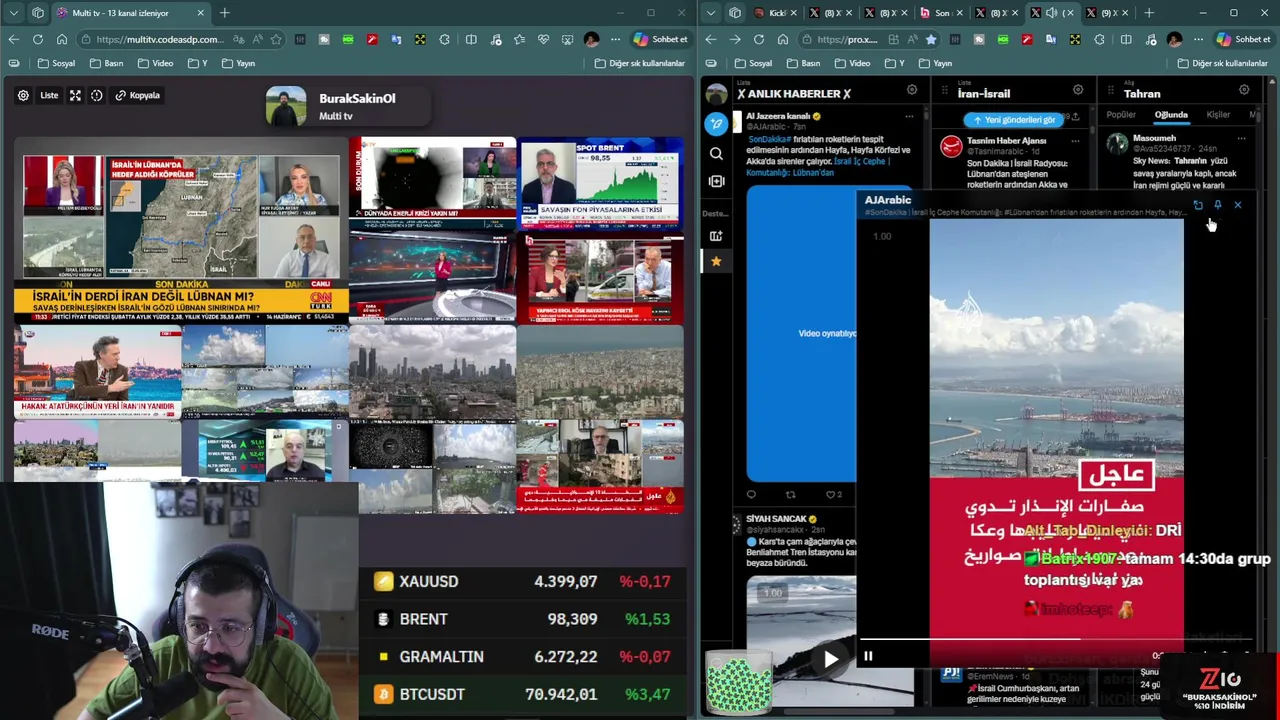The image size is (1280, 720).
Task: Click the compose post button in X sidebar
Action: 716,124
